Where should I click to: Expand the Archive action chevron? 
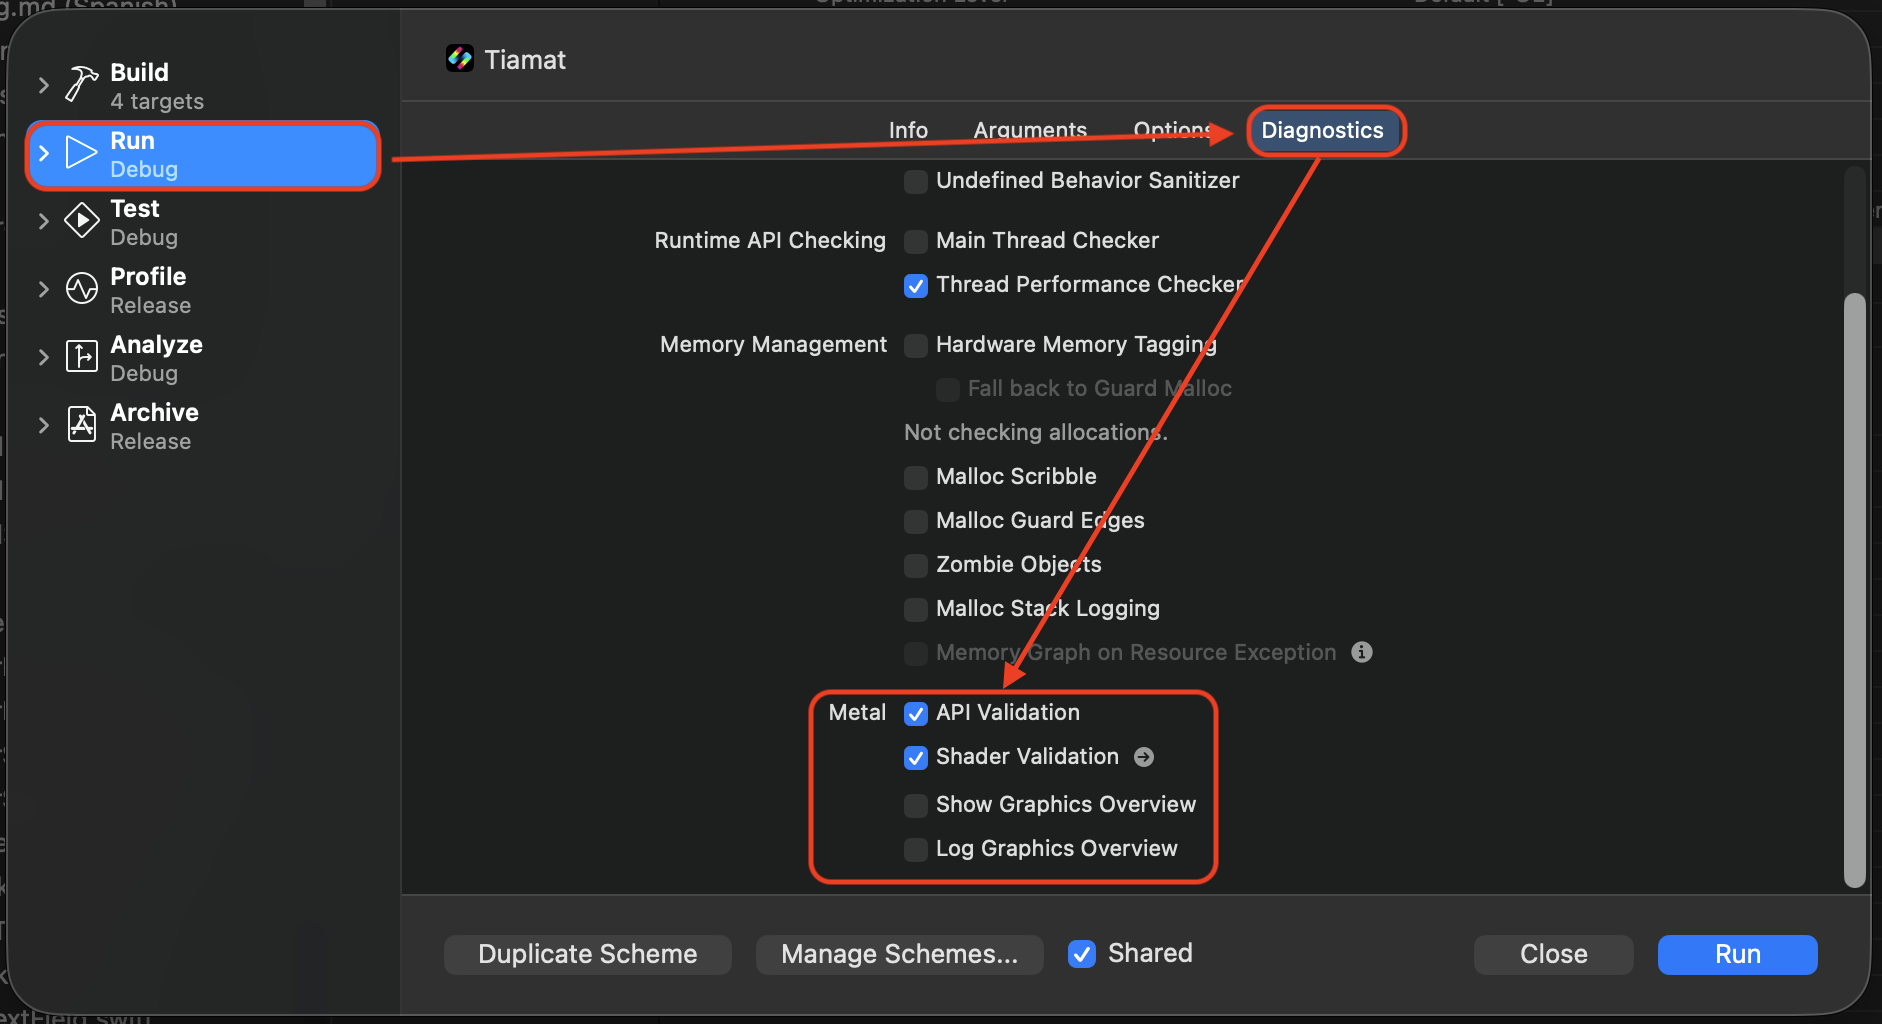click(x=43, y=425)
